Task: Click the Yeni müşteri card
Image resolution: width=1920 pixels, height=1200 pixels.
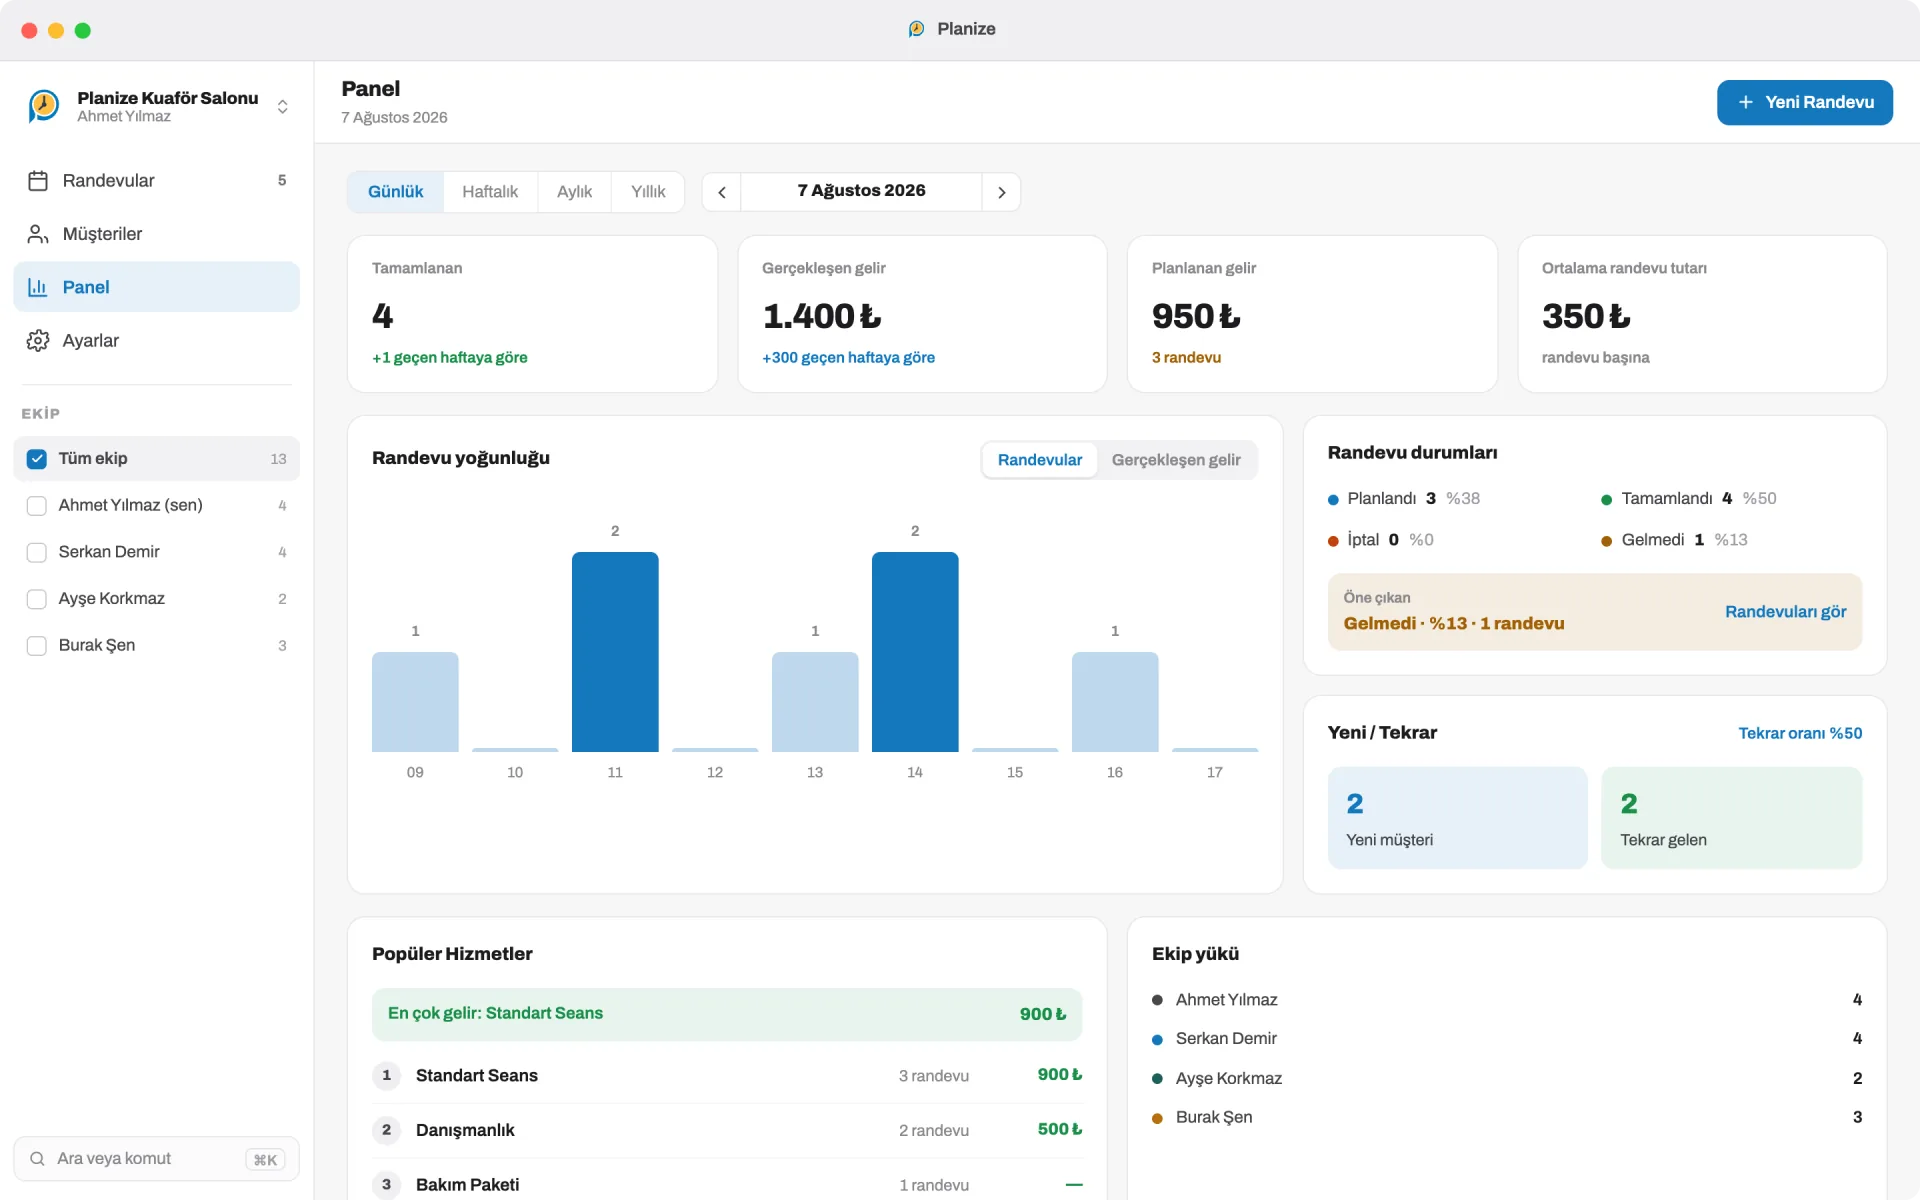Action: pos(1457,818)
